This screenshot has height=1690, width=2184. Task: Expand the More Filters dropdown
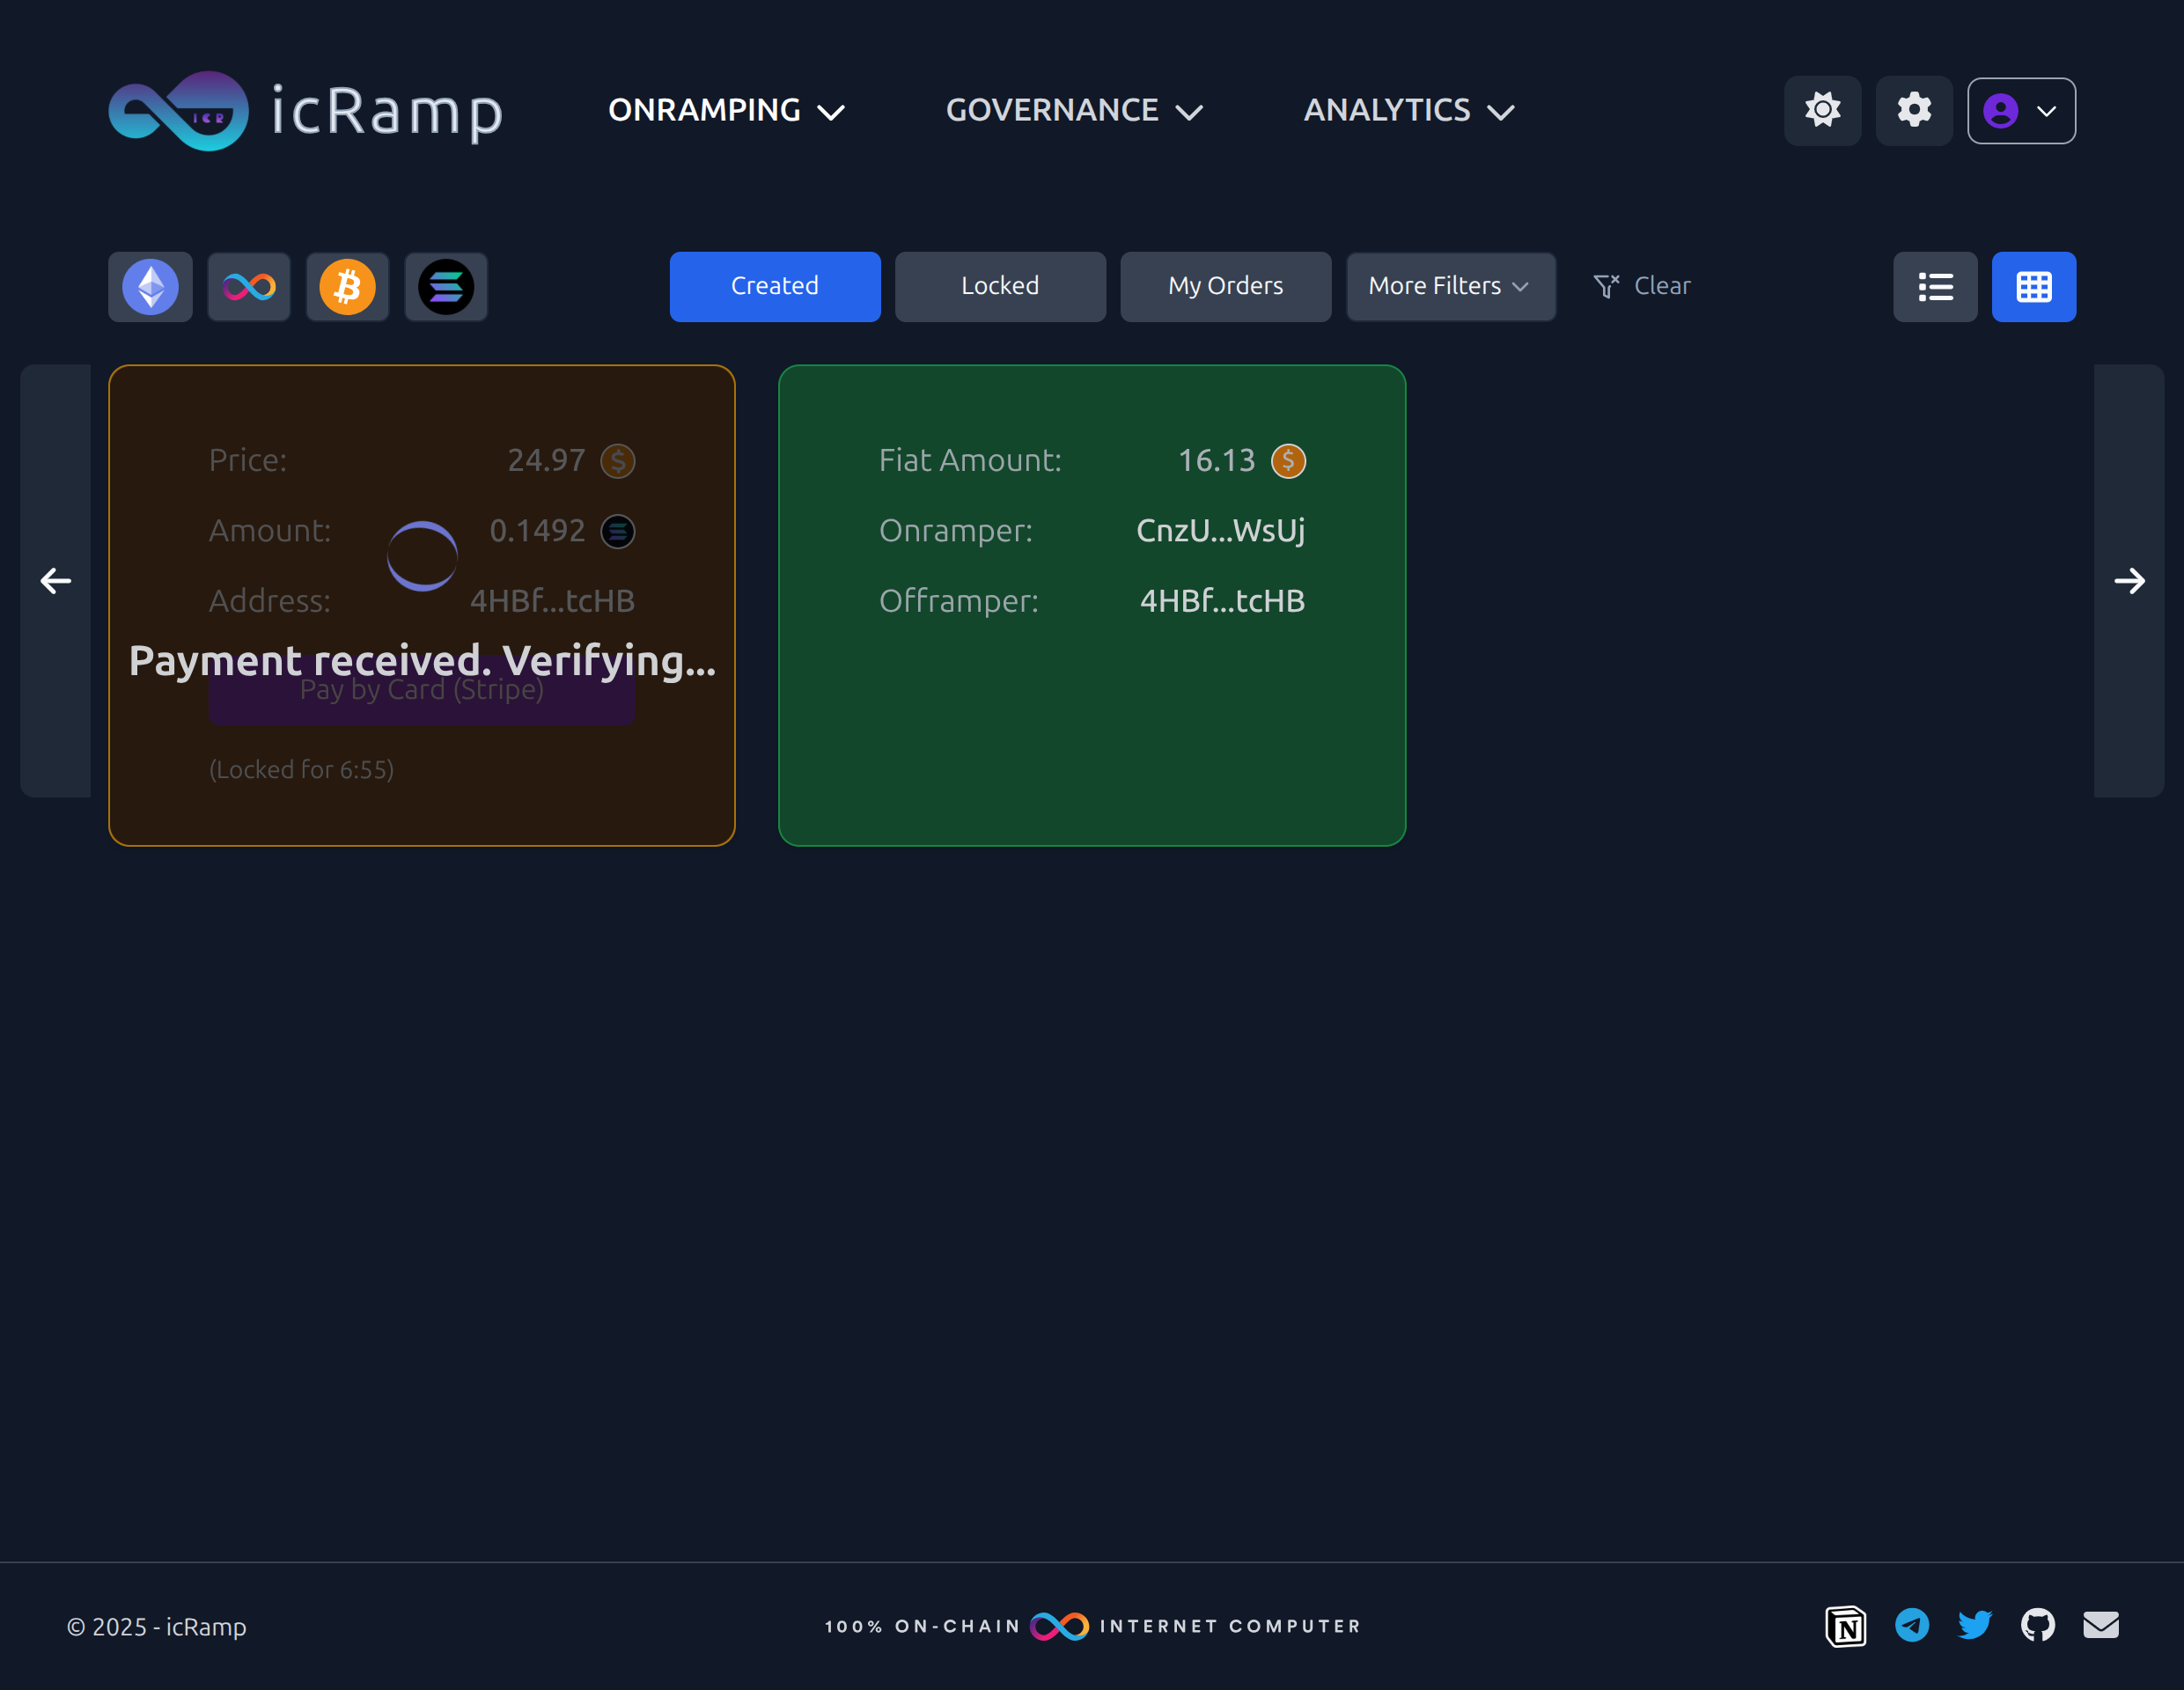coord(1450,287)
